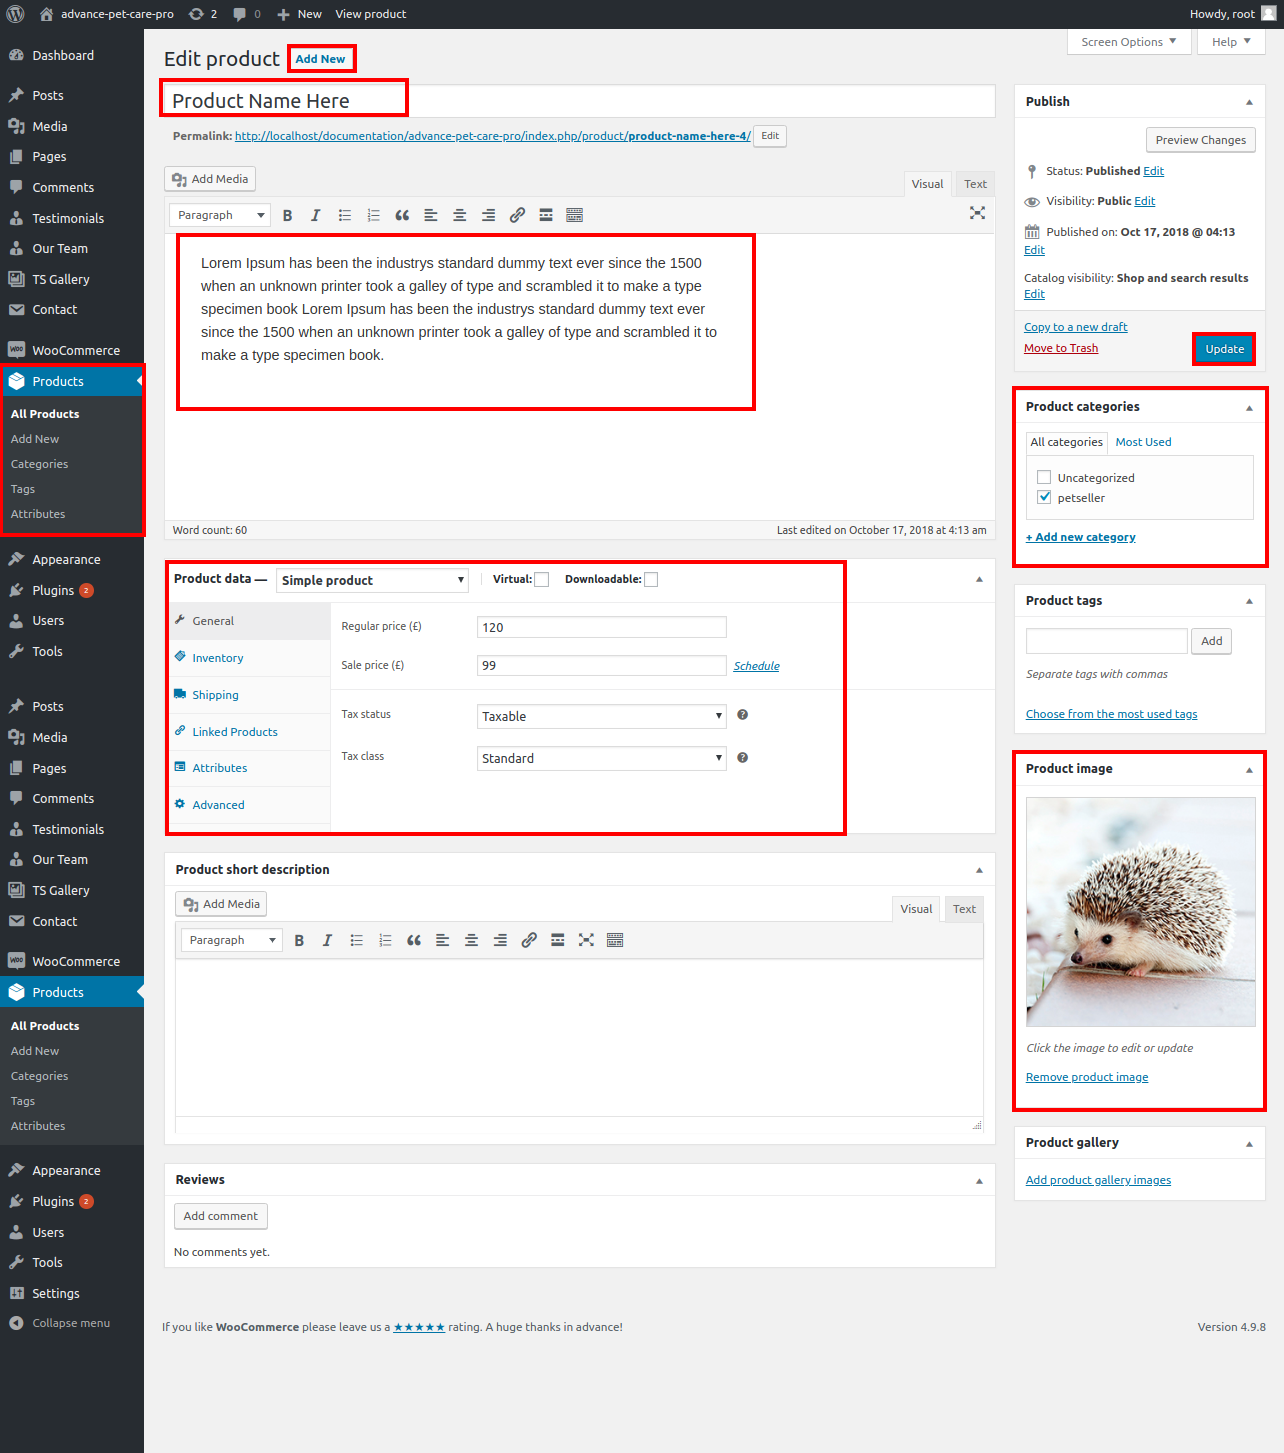Insert blockquote in main editor toolbar
The width and height of the screenshot is (1284, 1453).
(402, 215)
